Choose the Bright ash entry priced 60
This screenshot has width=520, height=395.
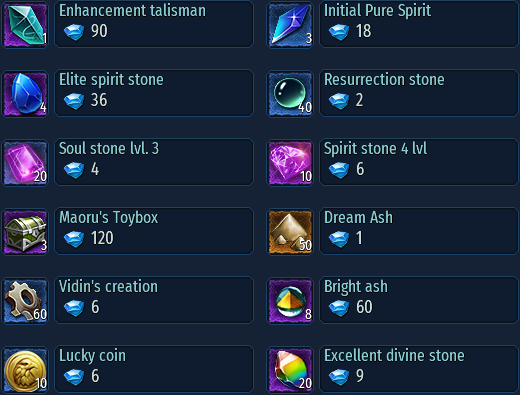click(419, 300)
